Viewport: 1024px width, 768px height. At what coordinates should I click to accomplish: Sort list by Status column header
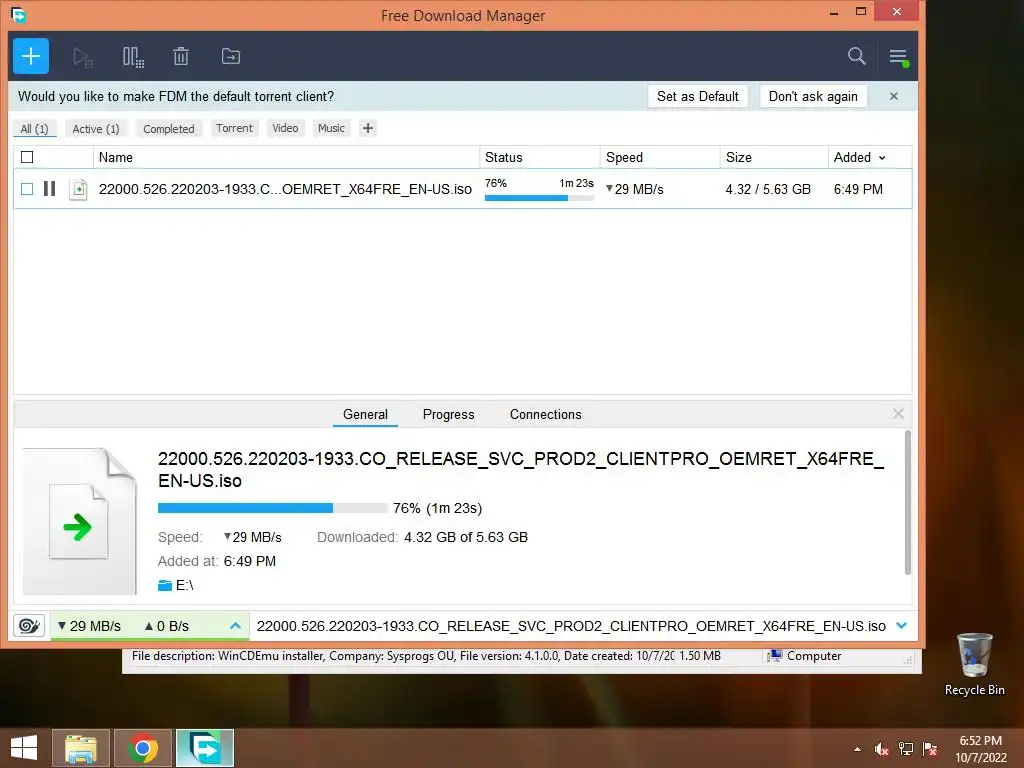pyautogui.click(x=539, y=157)
